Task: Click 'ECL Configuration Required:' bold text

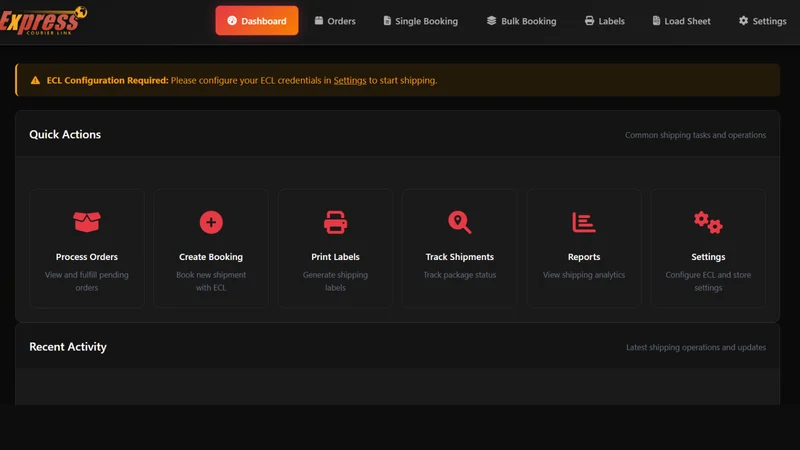Action: point(107,80)
